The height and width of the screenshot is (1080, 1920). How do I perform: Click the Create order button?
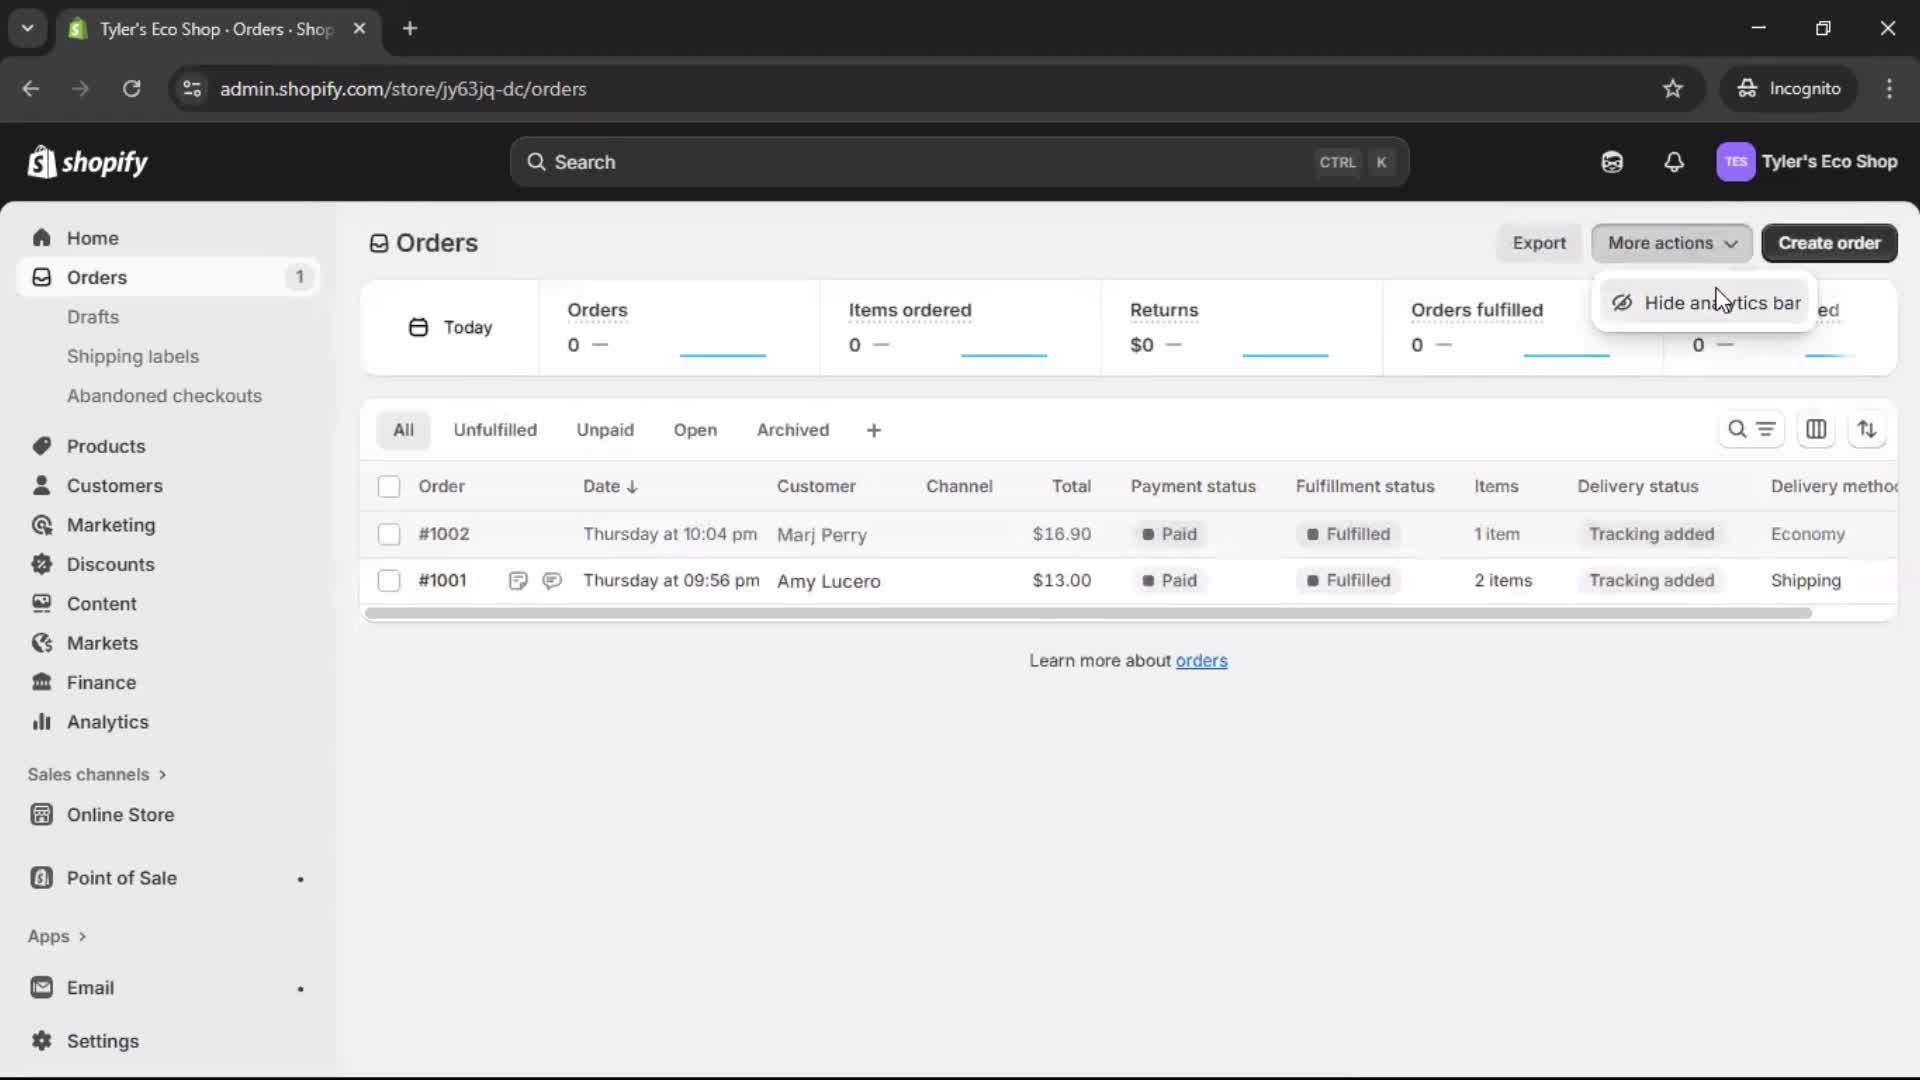[1828, 243]
